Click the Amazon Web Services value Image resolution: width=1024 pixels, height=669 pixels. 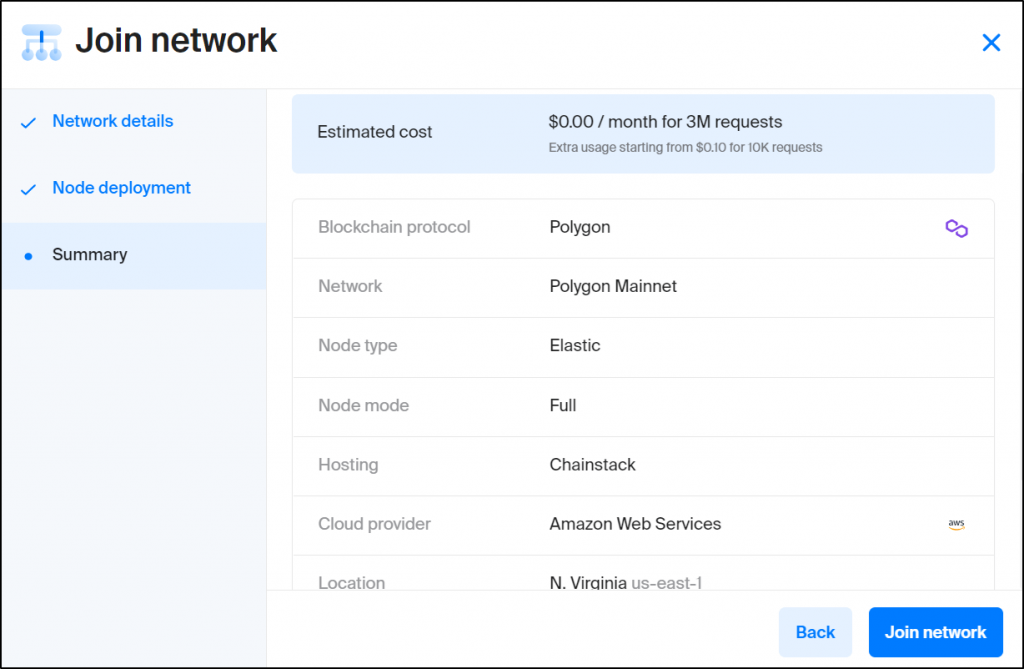coord(635,524)
